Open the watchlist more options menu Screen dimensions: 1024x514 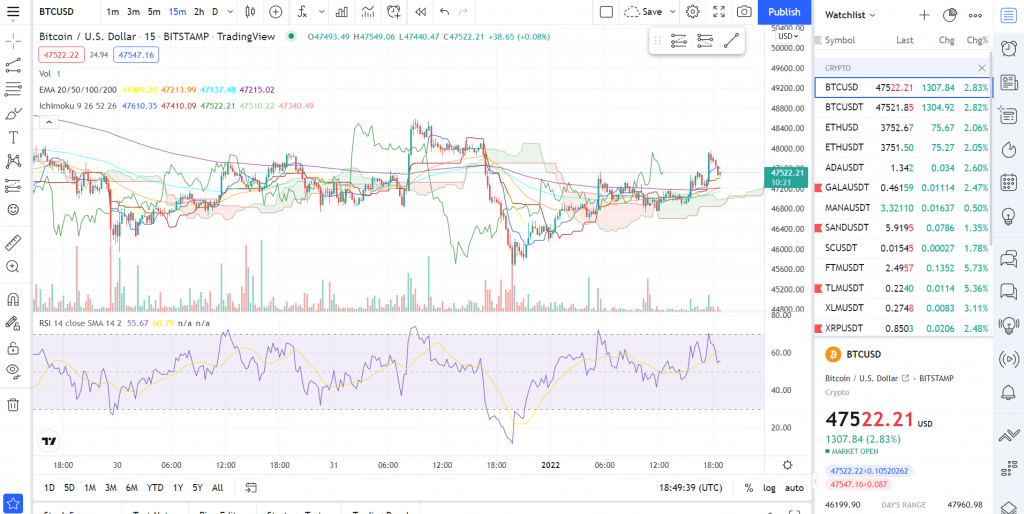pos(976,14)
